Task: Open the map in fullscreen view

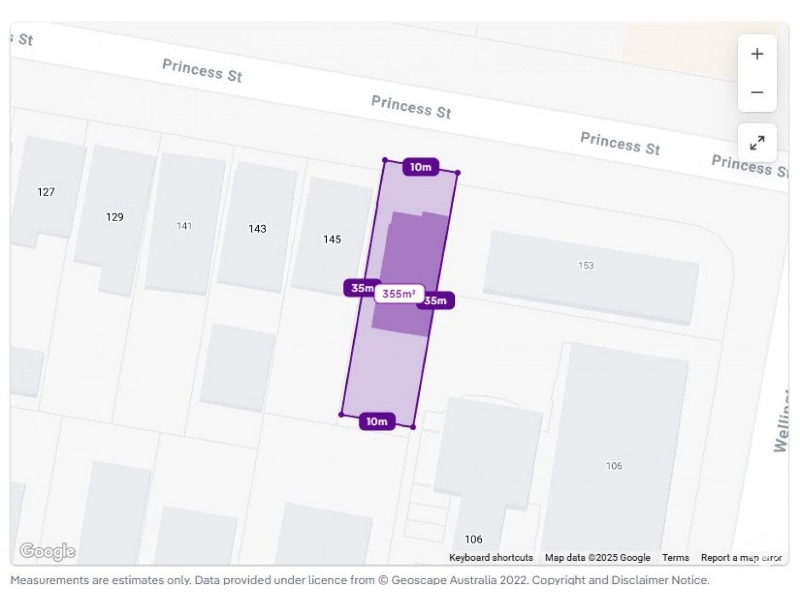Action: (757, 143)
